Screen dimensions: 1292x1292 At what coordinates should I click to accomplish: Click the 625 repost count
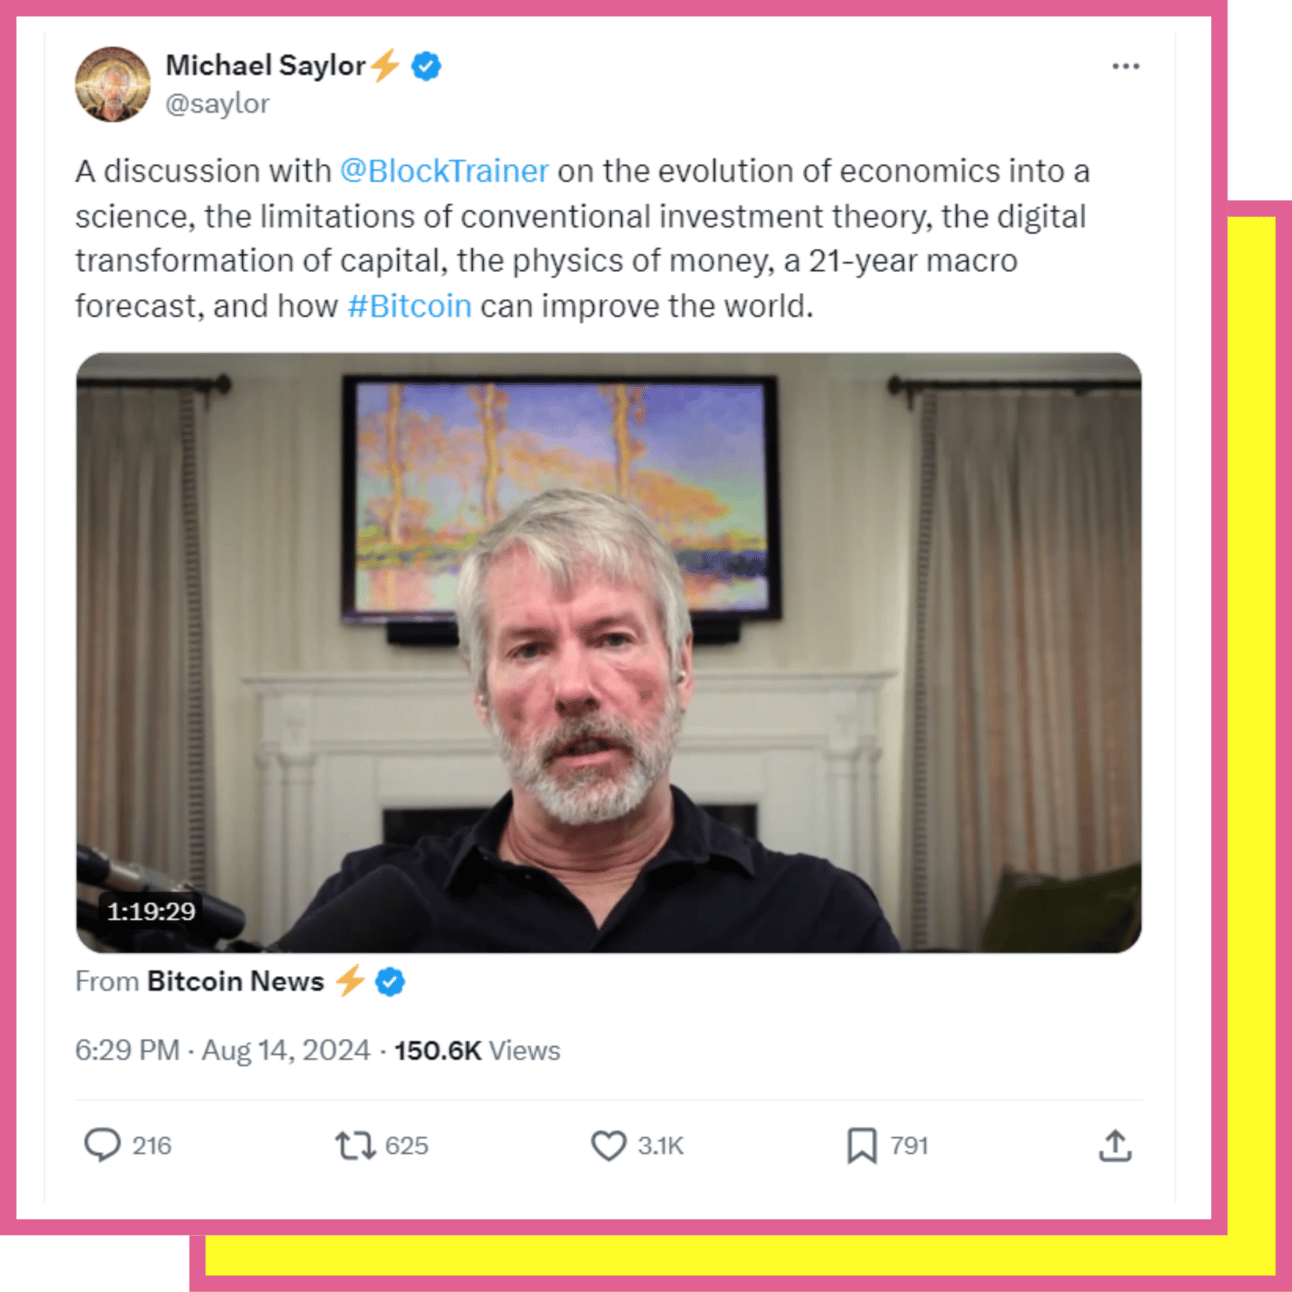(406, 1146)
